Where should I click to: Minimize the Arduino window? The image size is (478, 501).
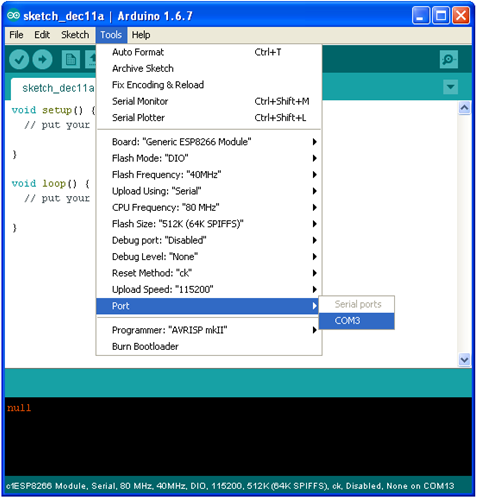[420, 15]
